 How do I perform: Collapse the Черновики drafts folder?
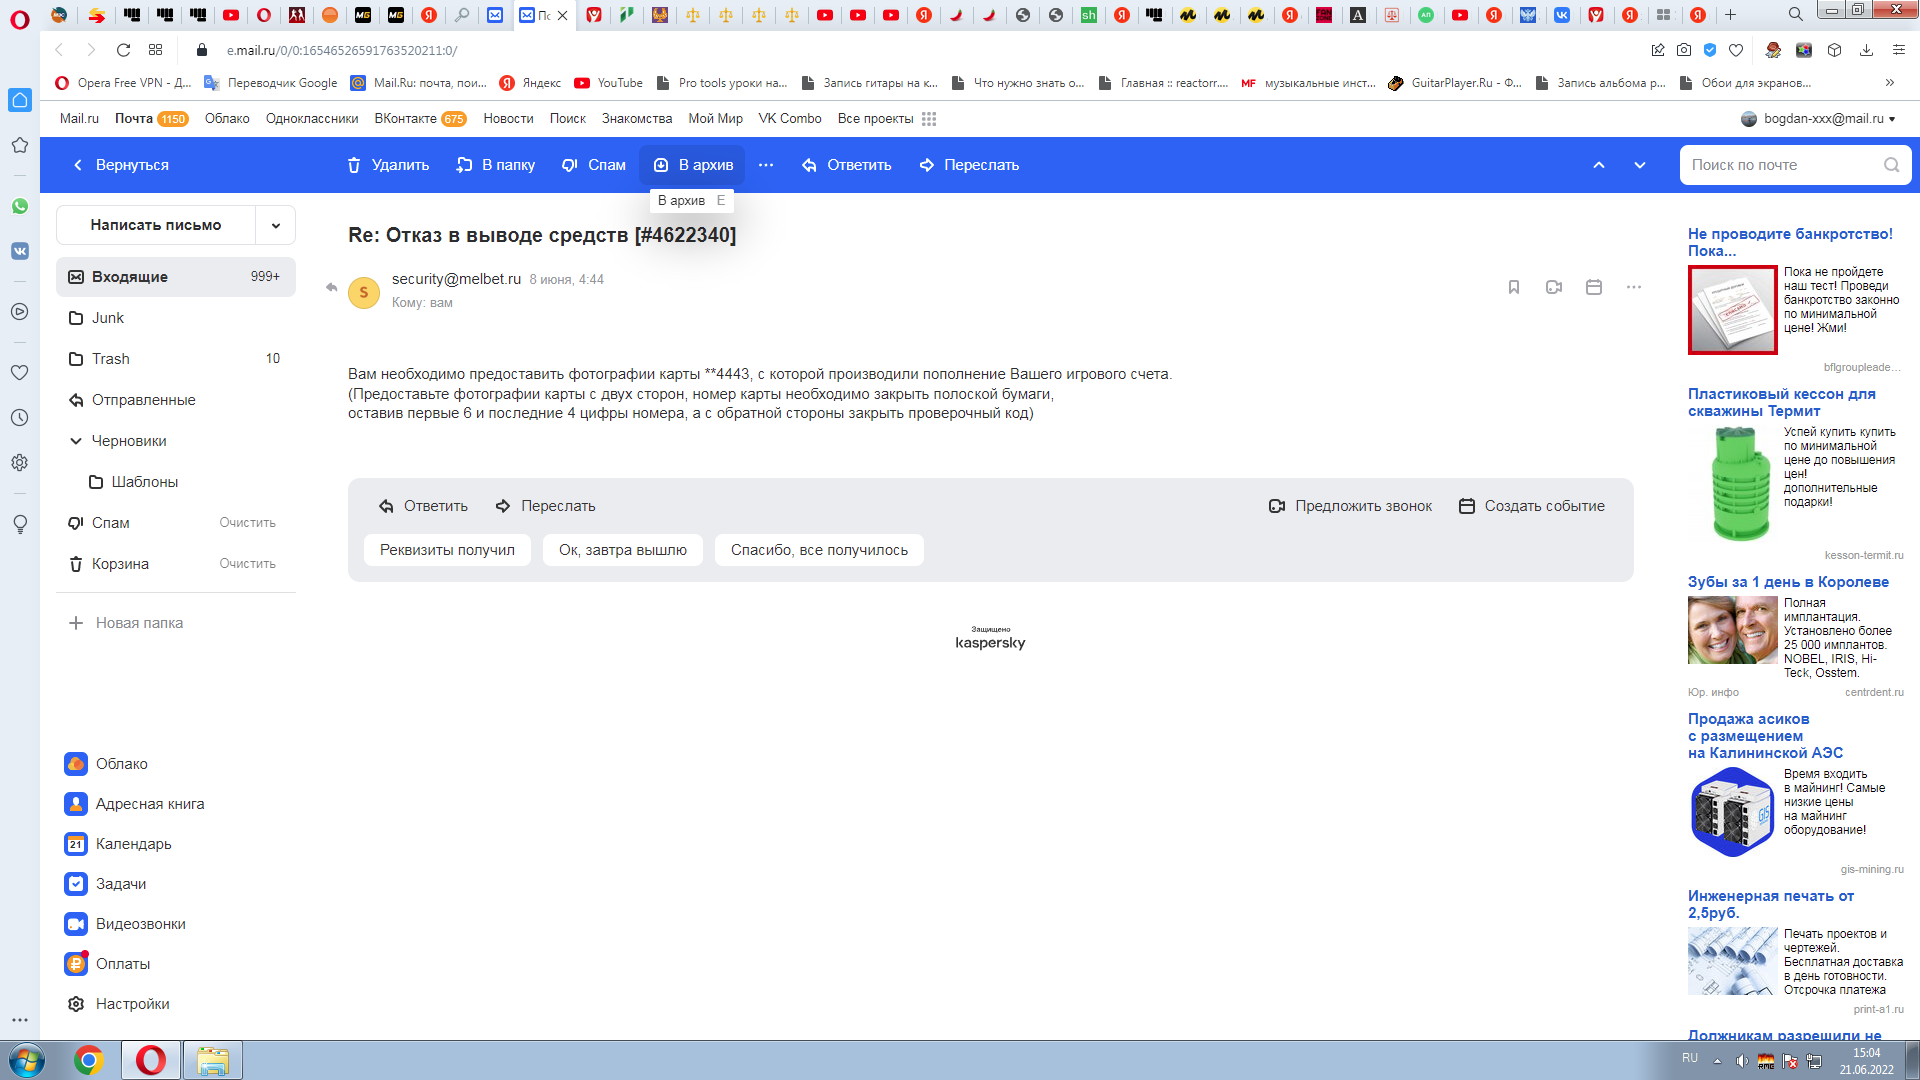pos(76,441)
